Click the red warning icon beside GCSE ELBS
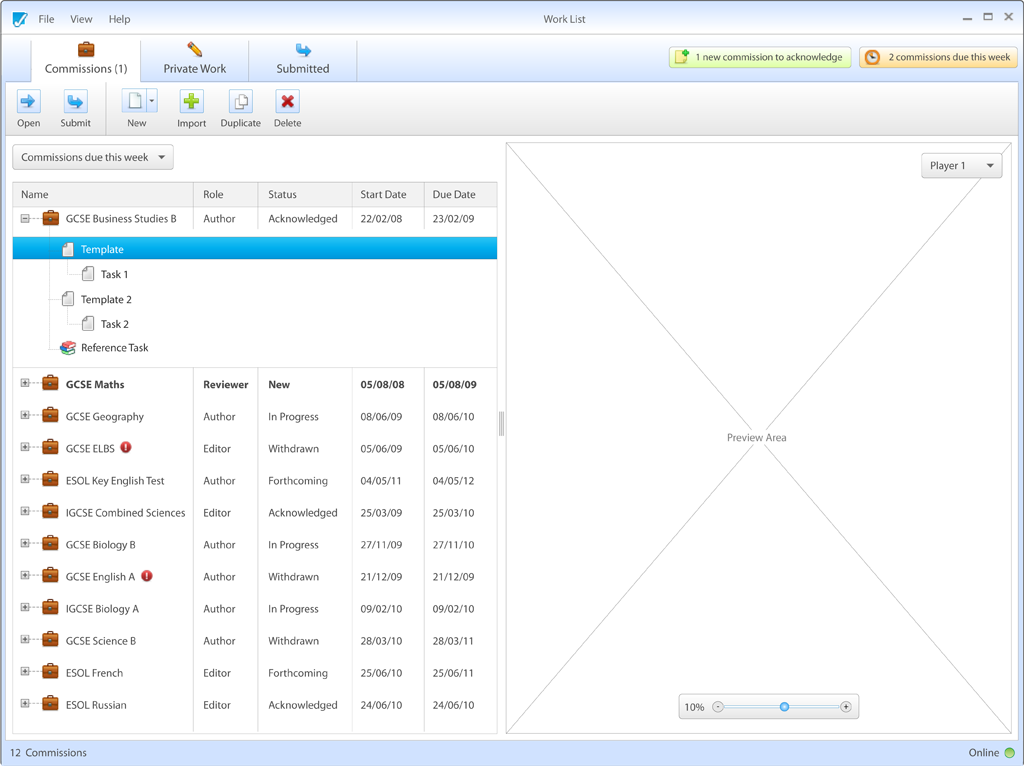Image resolution: width=1024 pixels, height=766 pixels. (x=126, y=448)
